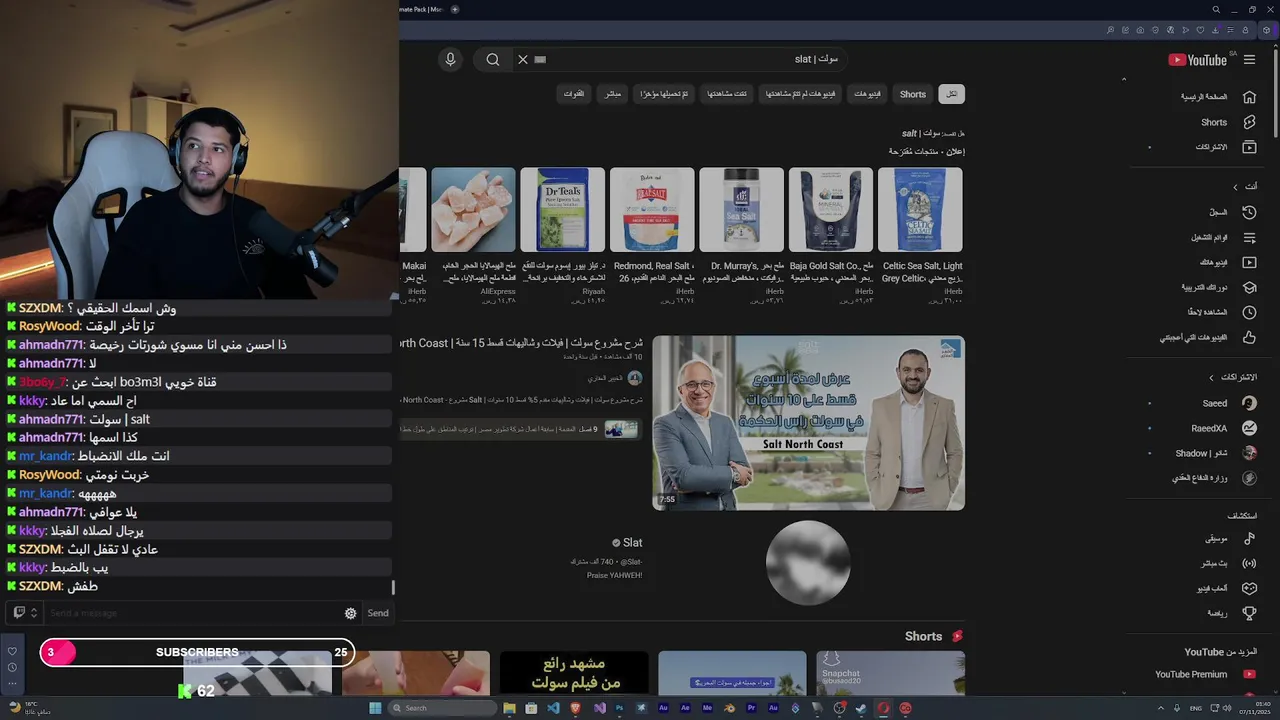Viewport: 1280px width, 720px height.
Task: Click 'salt' spelling suggestion link
Action: (x=919, y=133)
